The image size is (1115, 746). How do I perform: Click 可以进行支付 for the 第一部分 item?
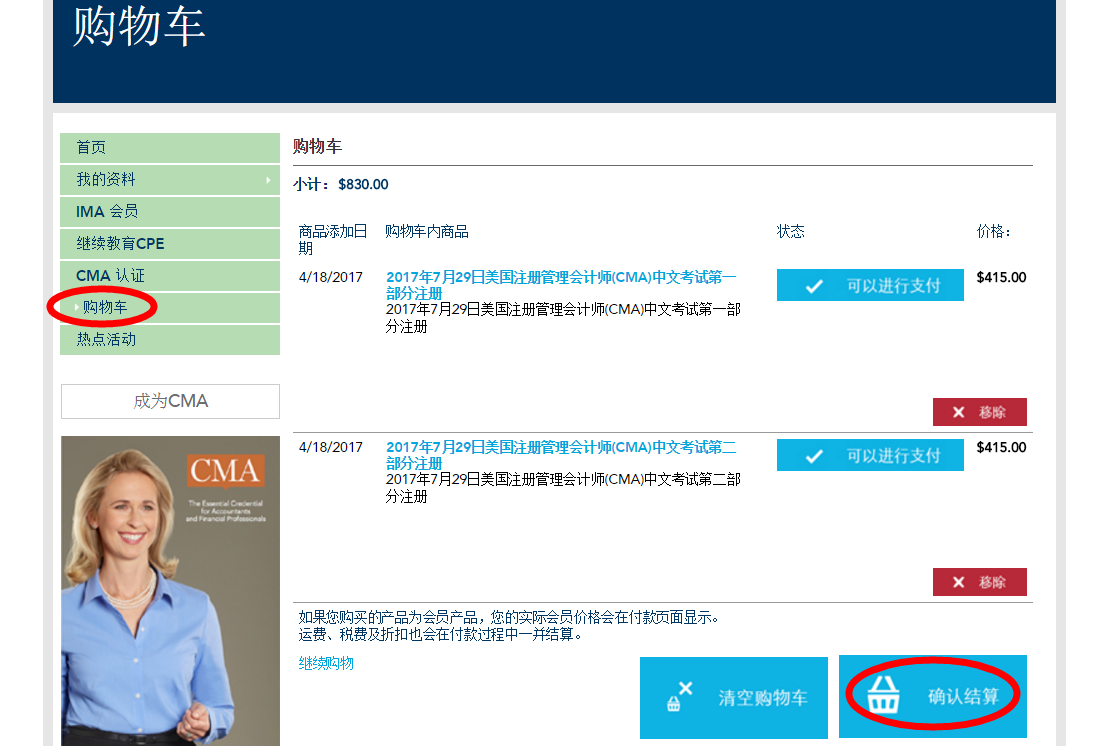(x=870, y=285)
